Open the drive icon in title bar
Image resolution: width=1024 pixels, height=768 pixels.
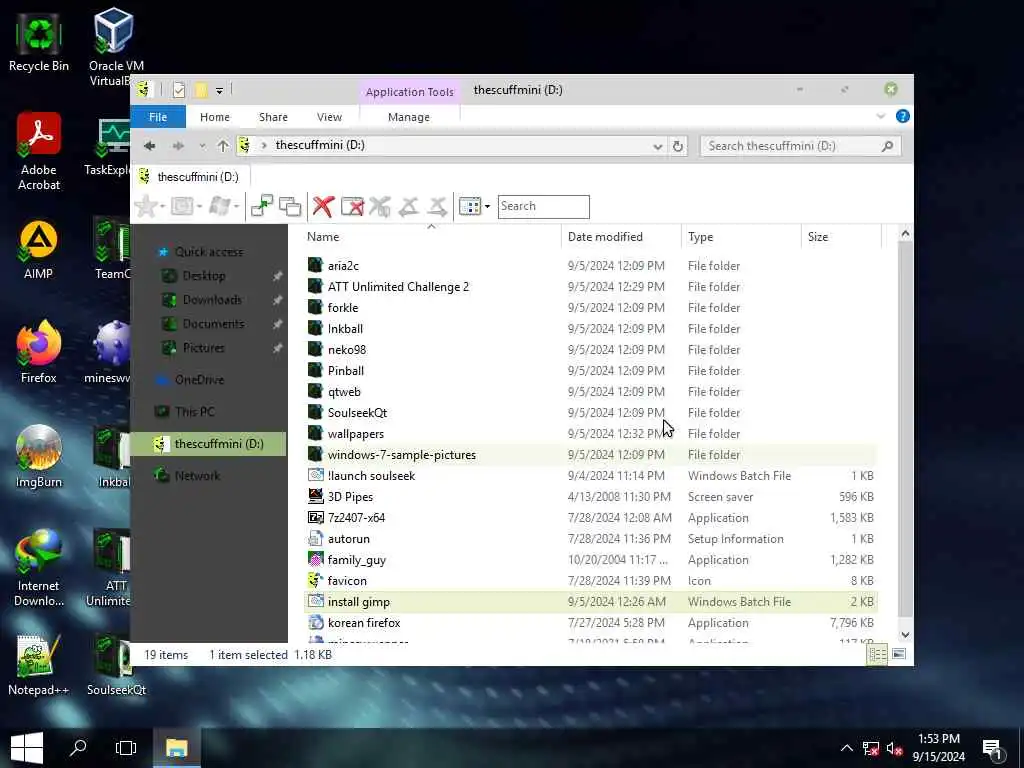(144, 89)
